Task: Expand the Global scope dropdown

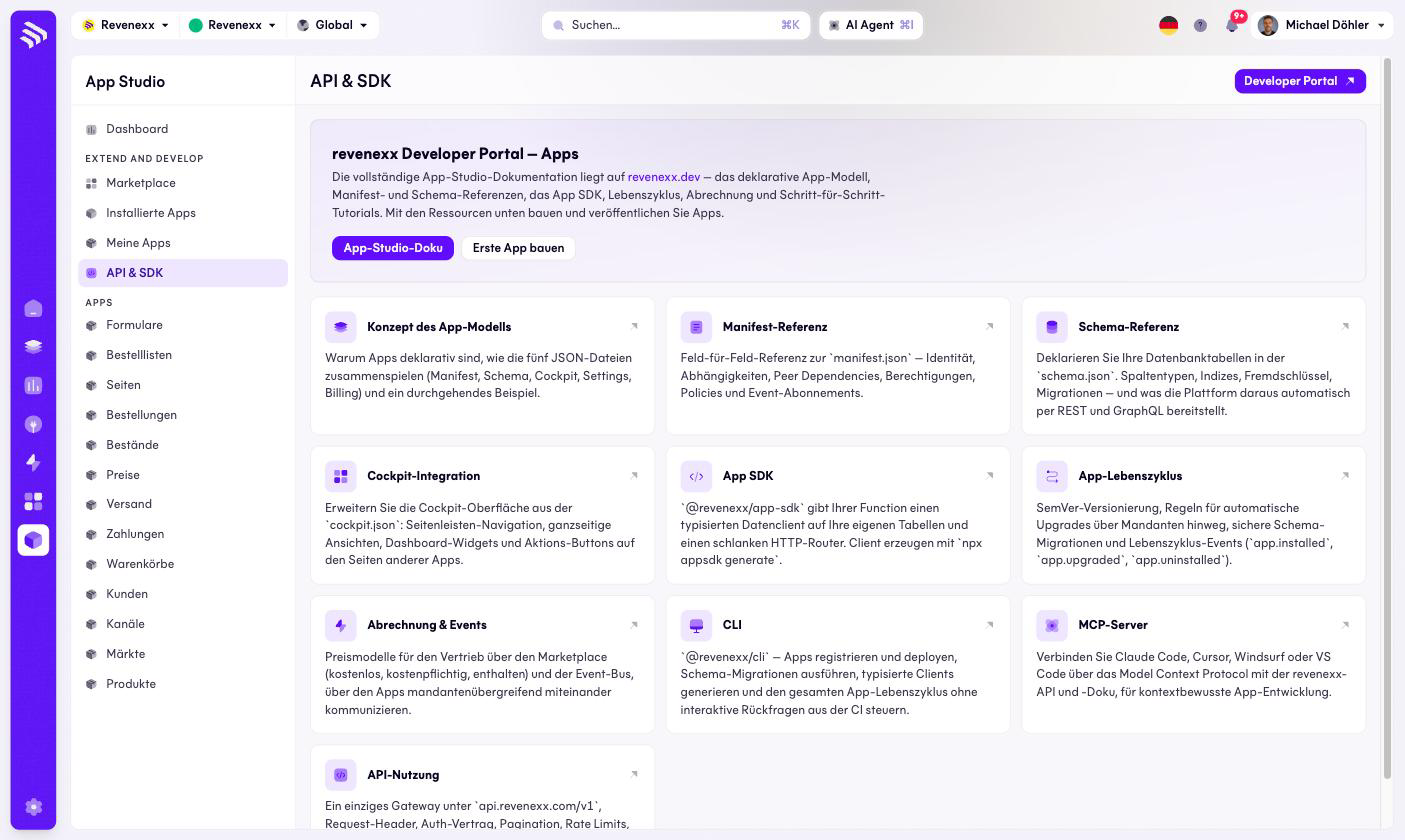Action: coord(333,25)
